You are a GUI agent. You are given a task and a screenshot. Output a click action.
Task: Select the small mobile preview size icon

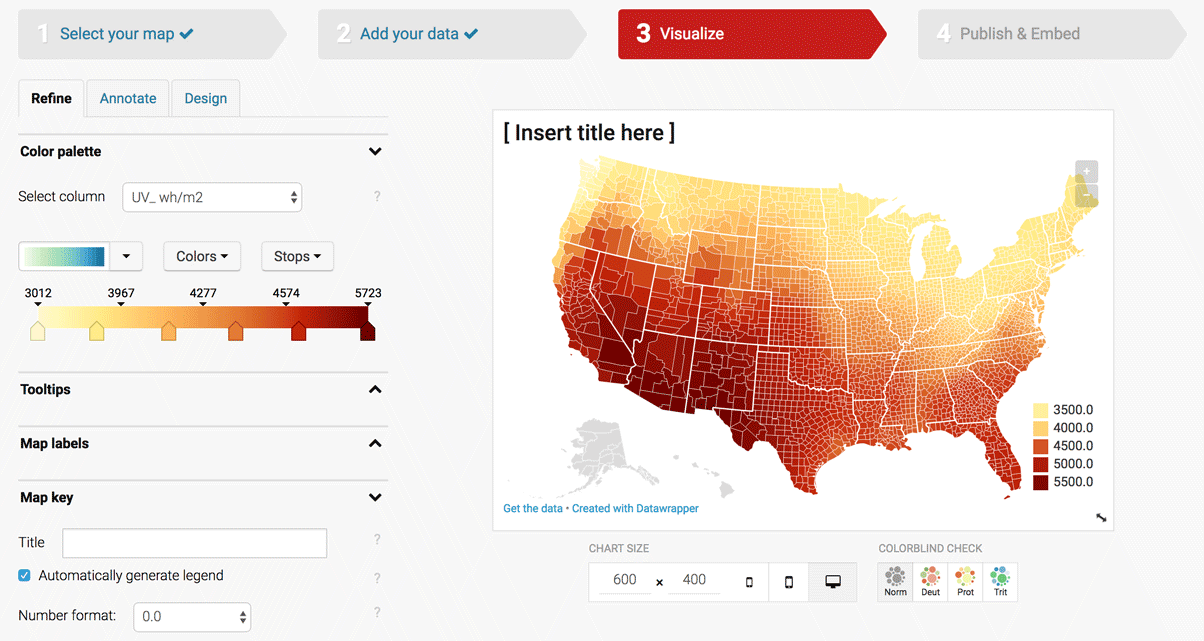(x=749, y=582)
